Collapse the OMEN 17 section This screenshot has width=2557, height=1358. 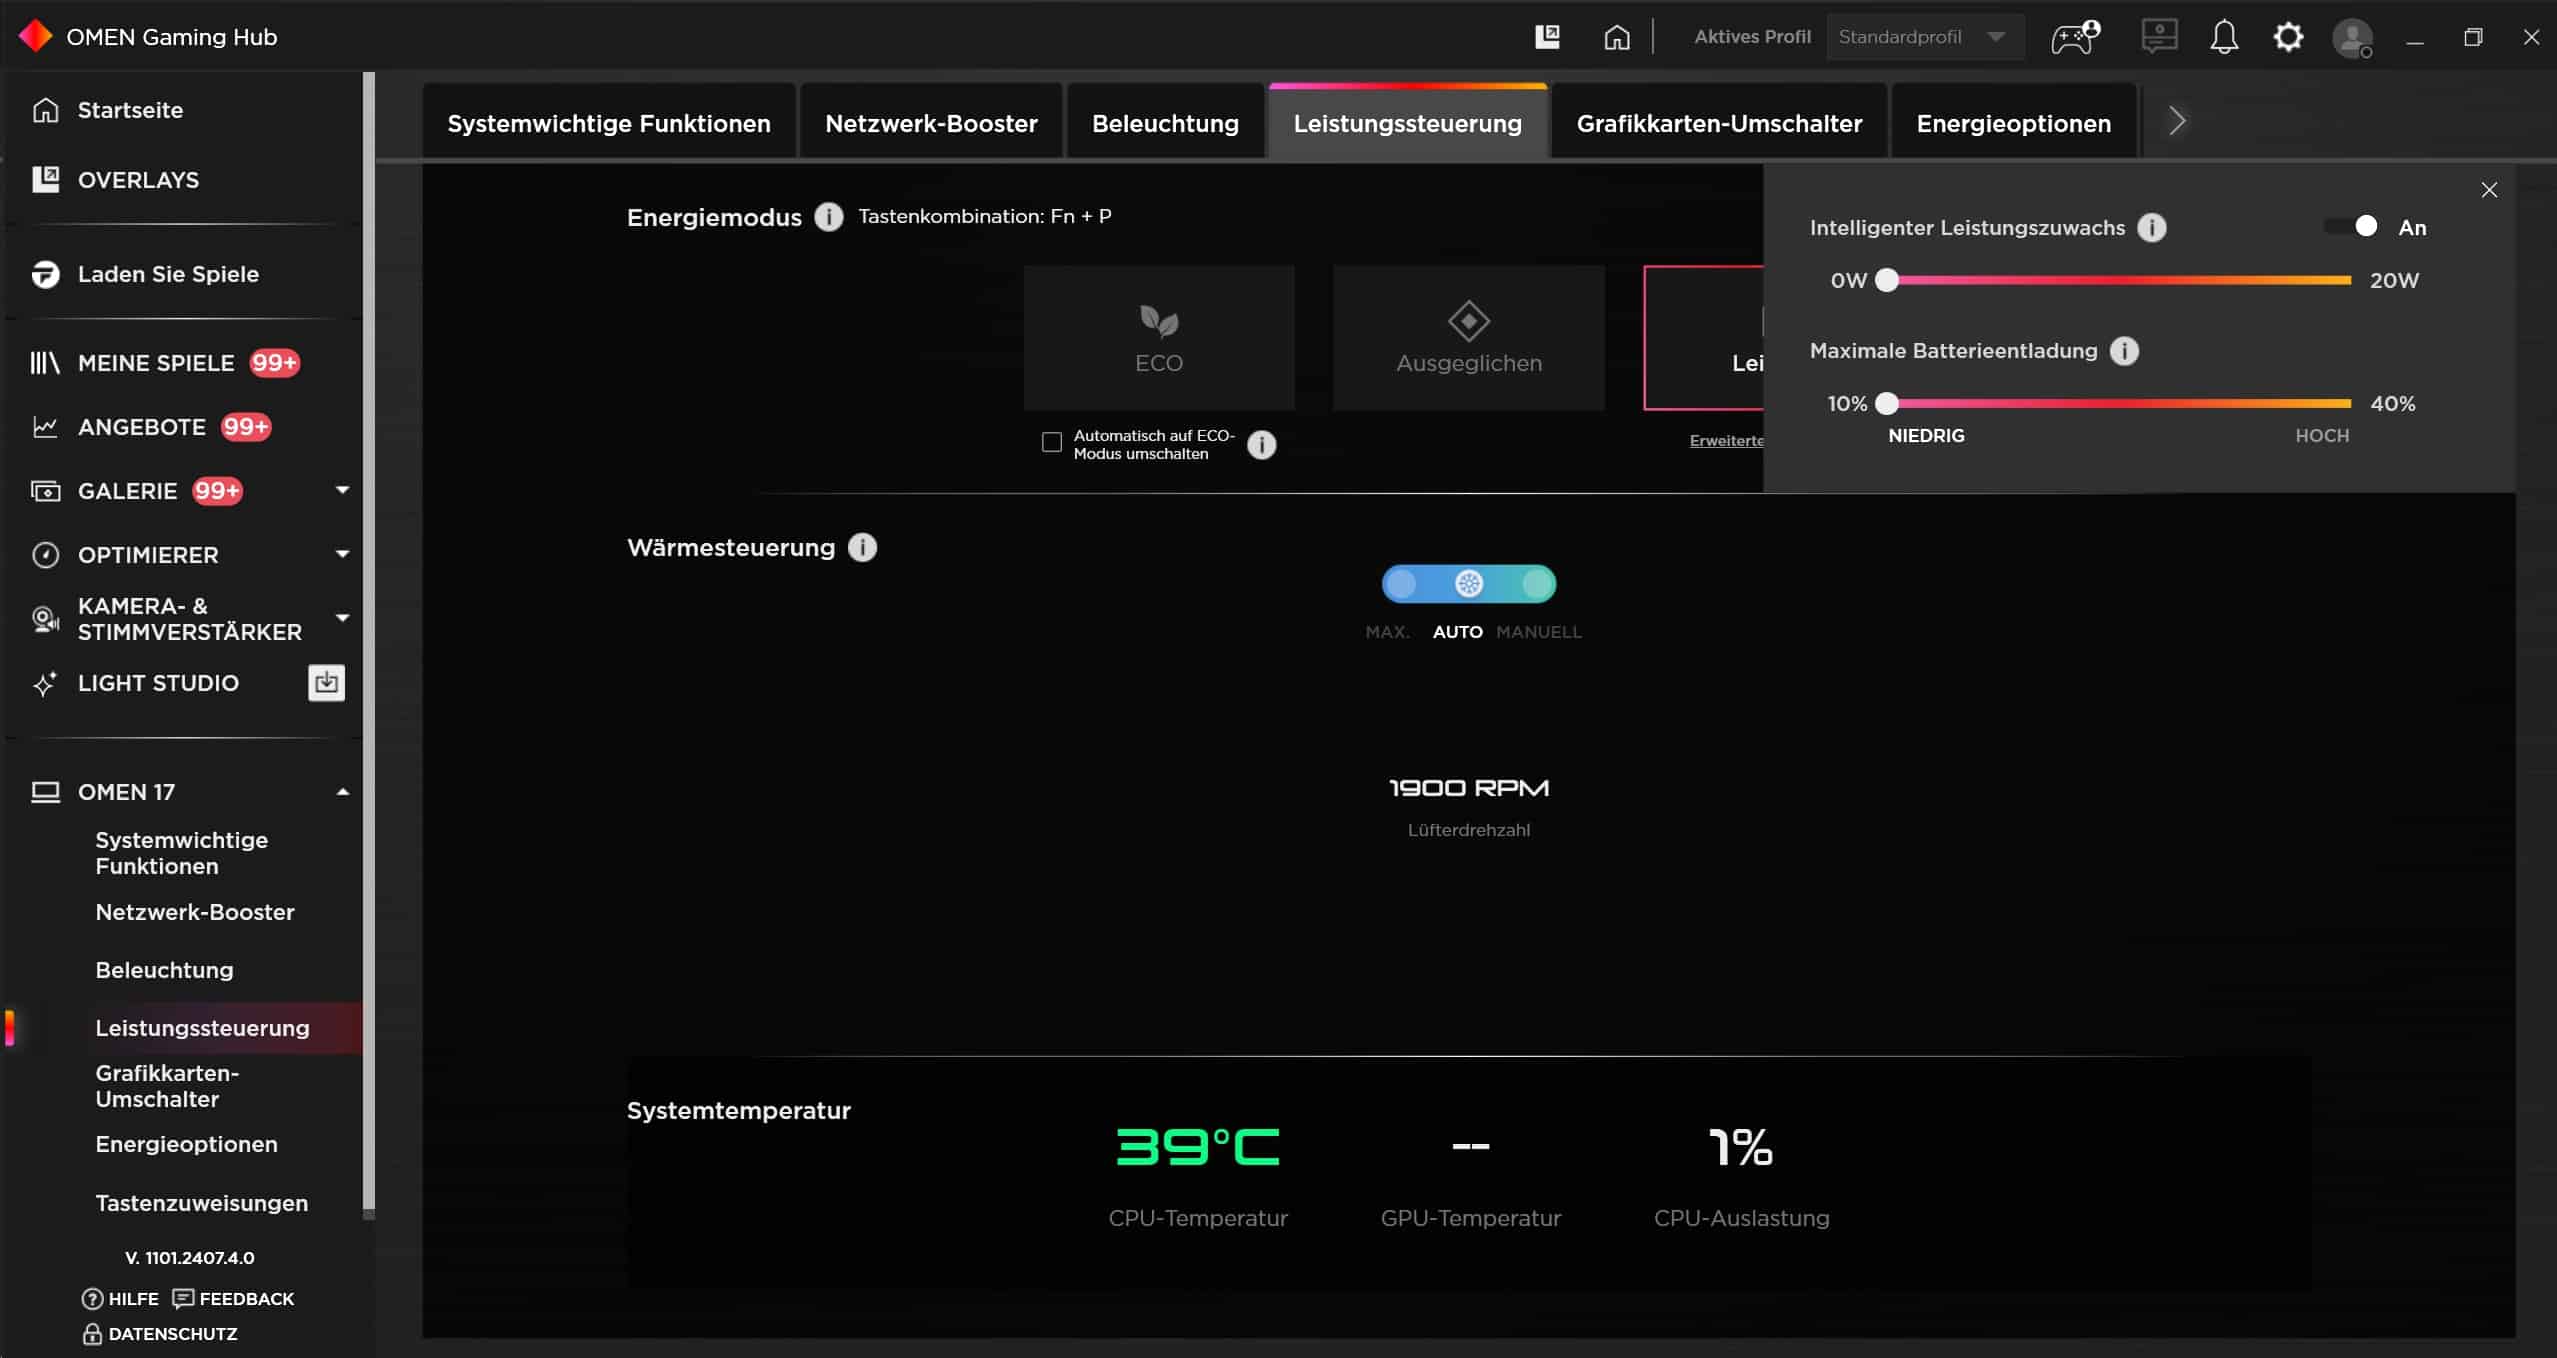(342, 792)
